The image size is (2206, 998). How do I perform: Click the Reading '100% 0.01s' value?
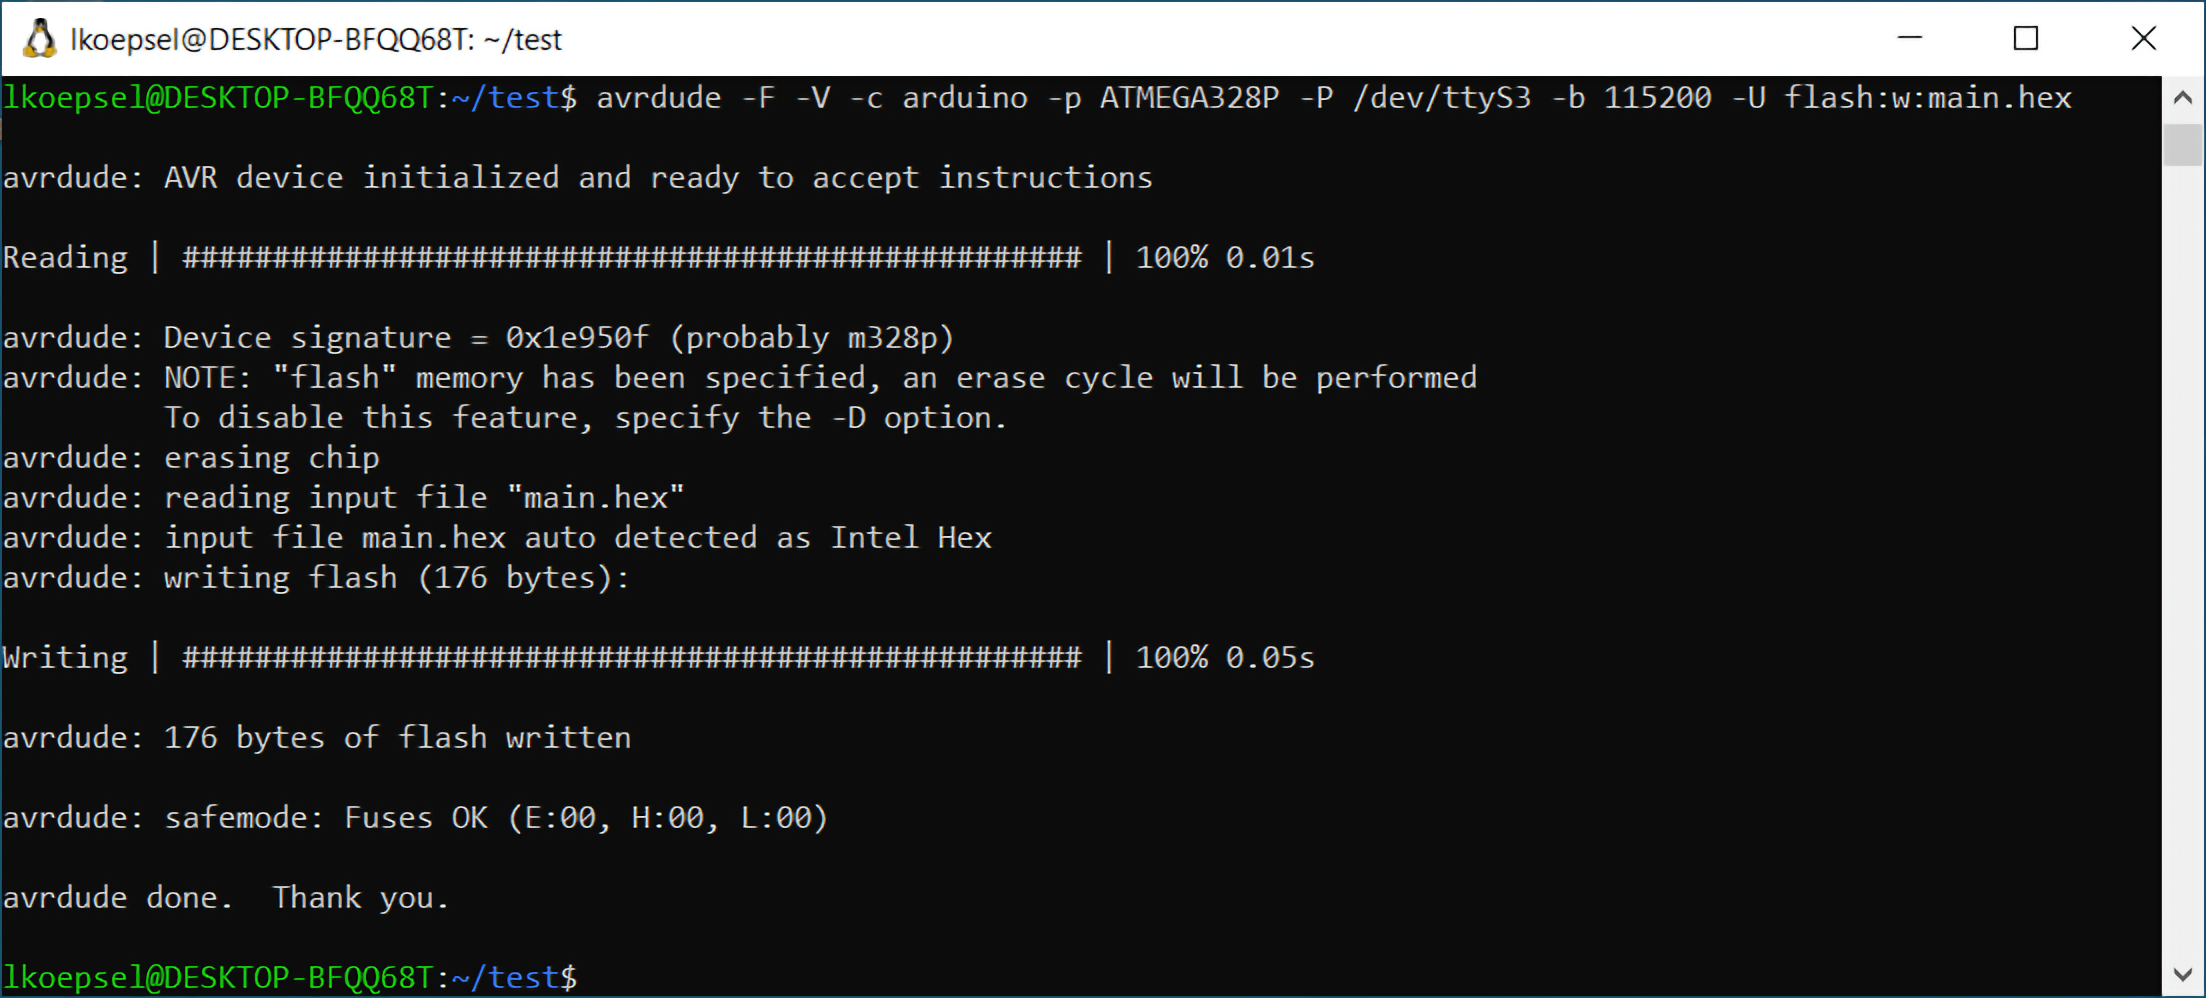[1225, 258]
